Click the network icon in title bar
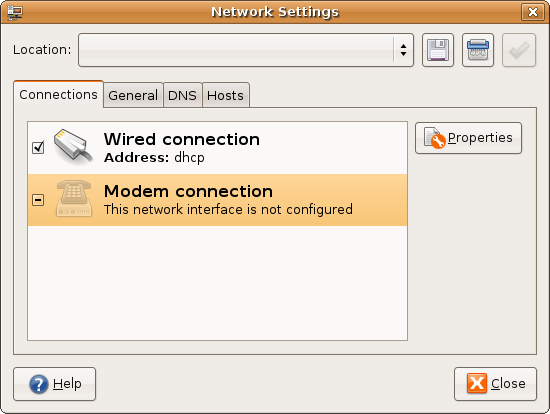 pyautogui.click(x=15, y=12)
